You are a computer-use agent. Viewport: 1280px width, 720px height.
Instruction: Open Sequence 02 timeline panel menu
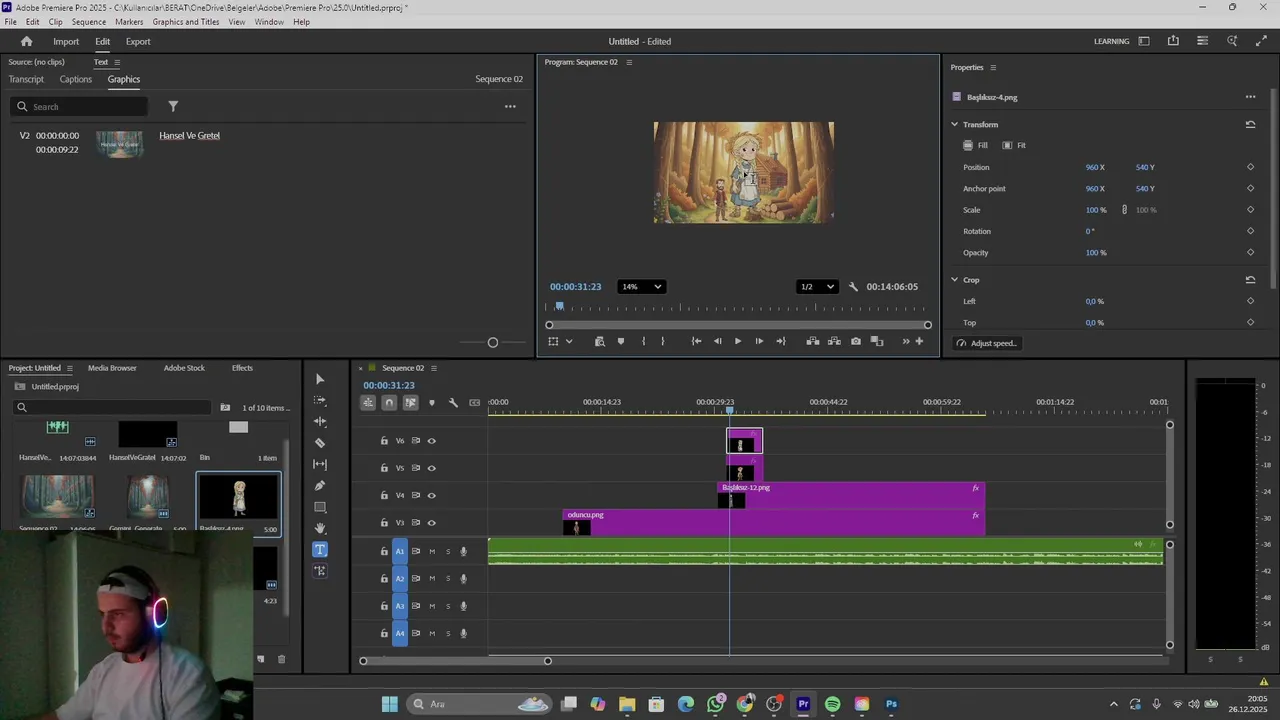[x=433, y=368]
